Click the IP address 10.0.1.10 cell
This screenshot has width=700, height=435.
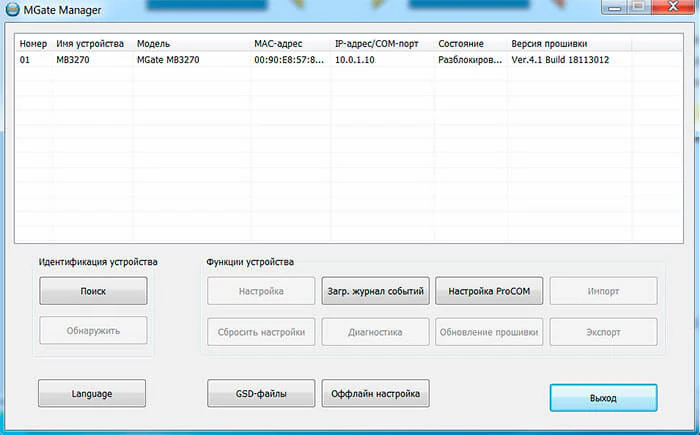tap(355, 60)
